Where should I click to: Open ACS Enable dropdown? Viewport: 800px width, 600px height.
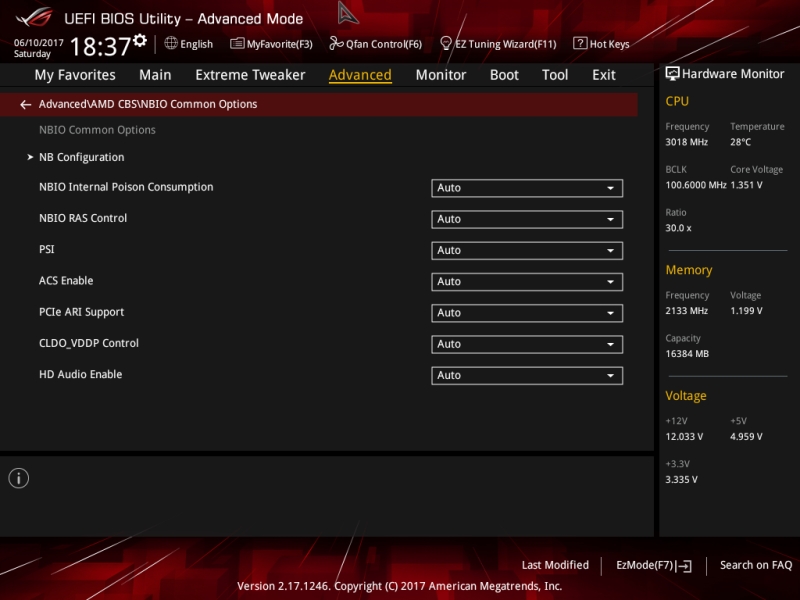click(527, 282)
